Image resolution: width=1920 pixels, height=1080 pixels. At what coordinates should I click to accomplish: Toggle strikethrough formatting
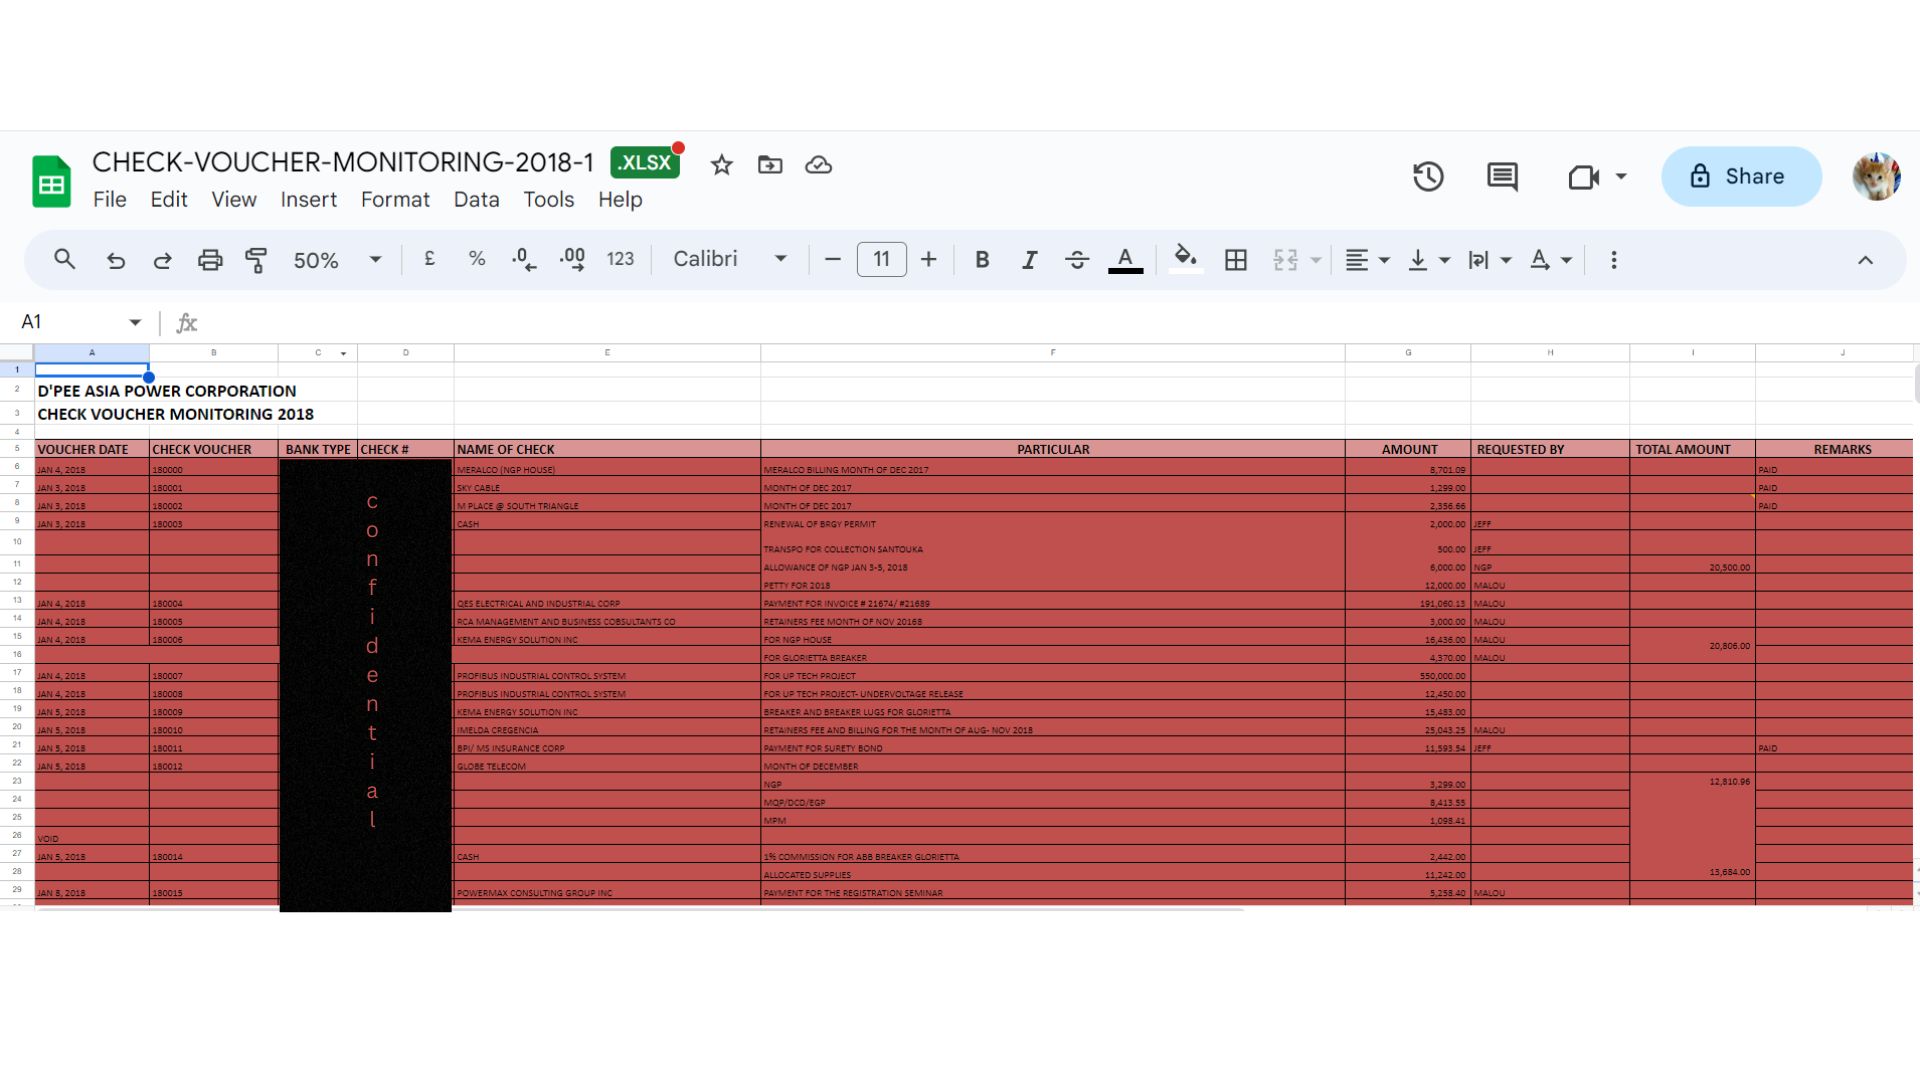coord(1077,260)
